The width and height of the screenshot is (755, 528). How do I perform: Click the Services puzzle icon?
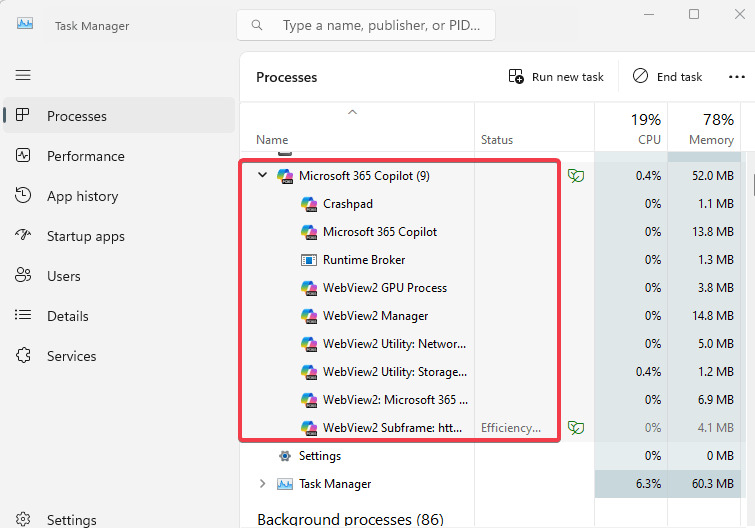23,355
